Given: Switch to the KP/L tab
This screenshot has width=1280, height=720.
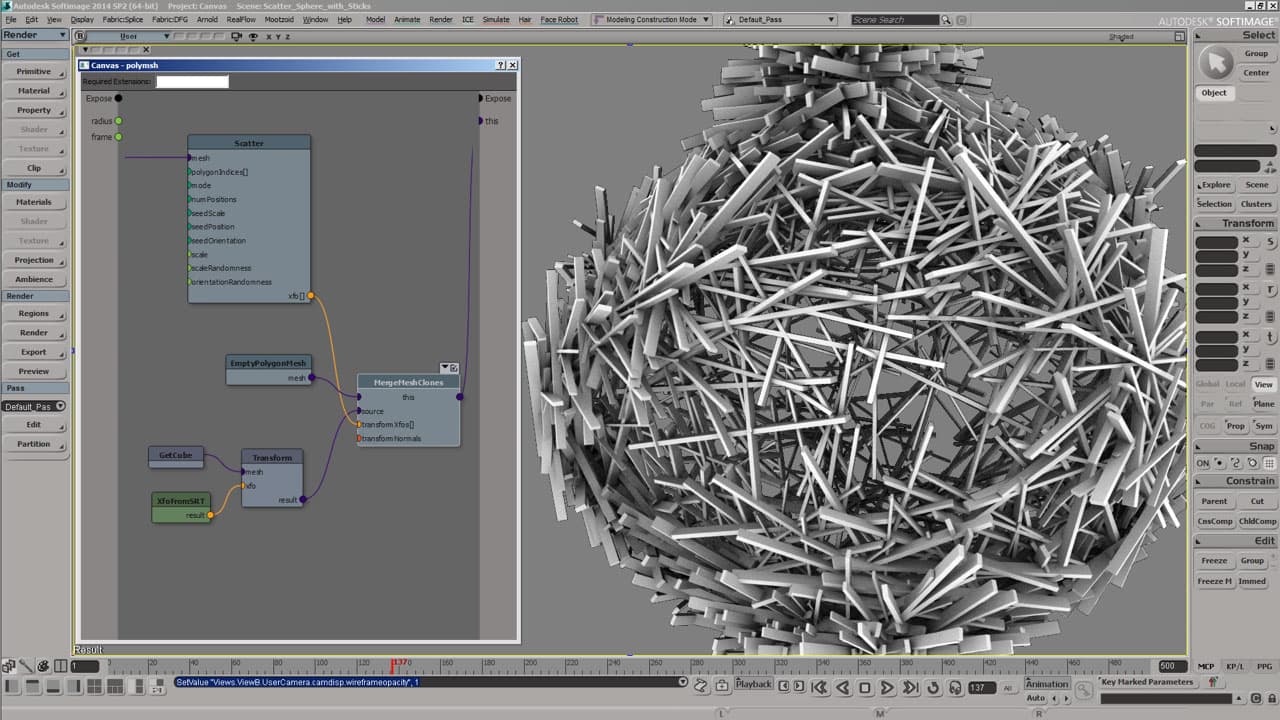Looking at the screenshot, I should (1235, 666).
